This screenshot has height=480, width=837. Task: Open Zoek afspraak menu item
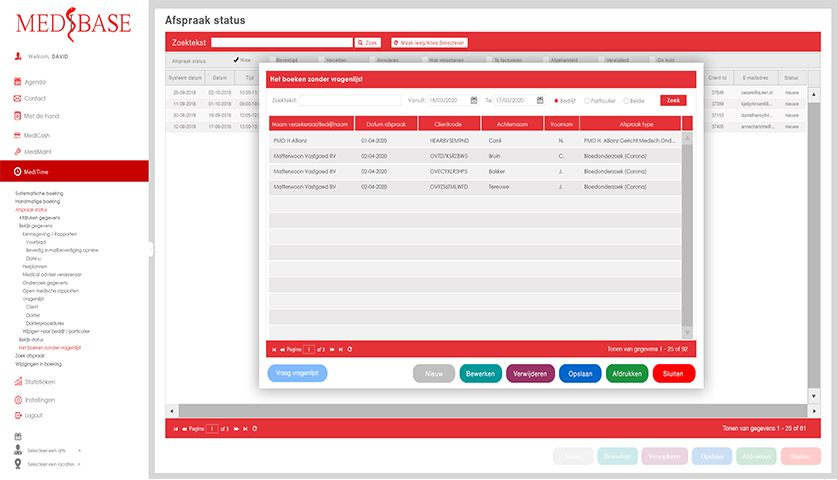pyautogui.click(x=30, y=356)
